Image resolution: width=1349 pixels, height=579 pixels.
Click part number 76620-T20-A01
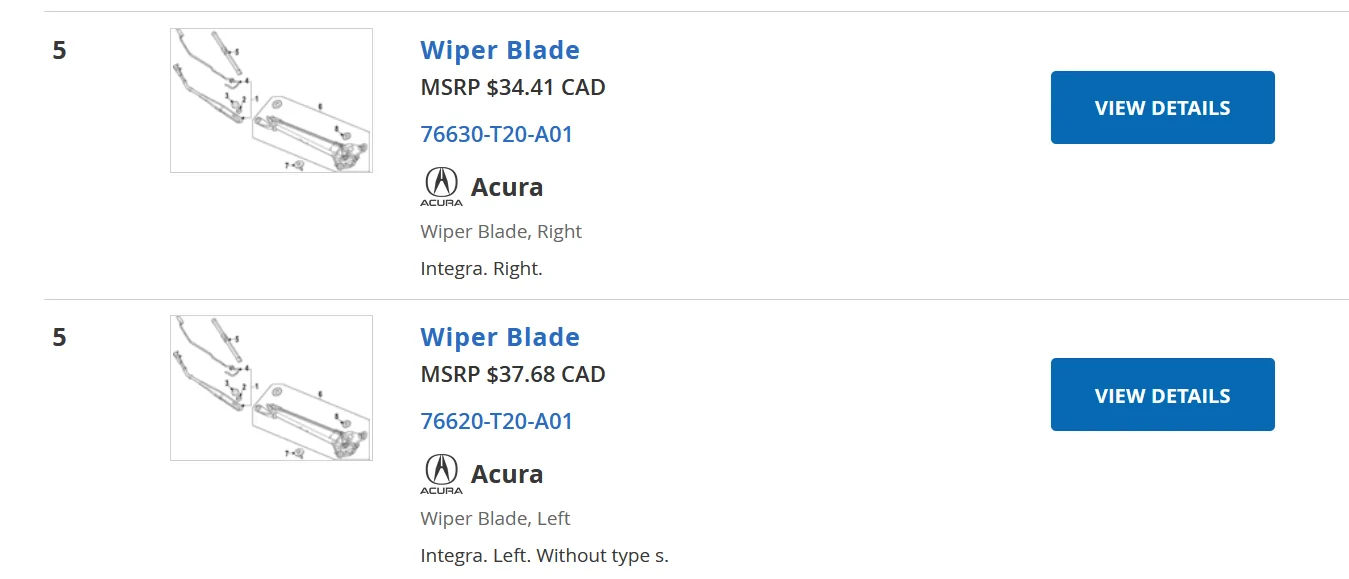coord(496,421)
